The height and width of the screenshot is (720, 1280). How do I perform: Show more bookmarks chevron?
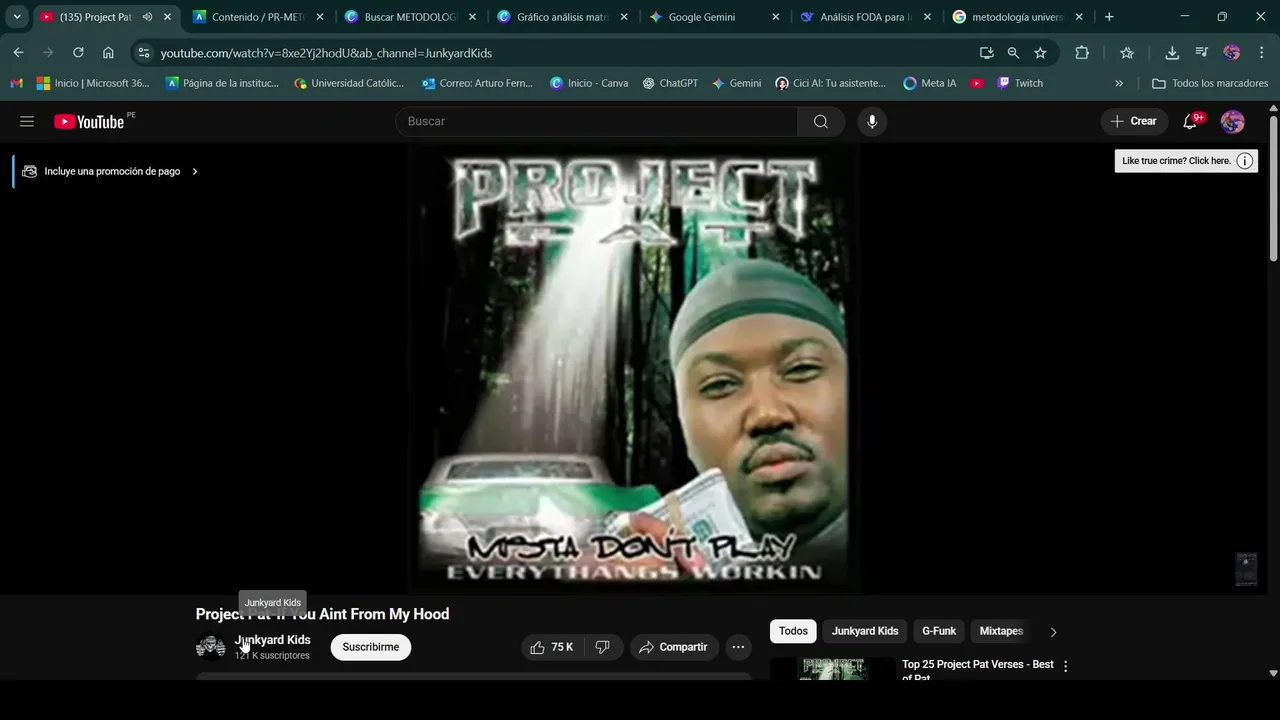pos(1119,83)
